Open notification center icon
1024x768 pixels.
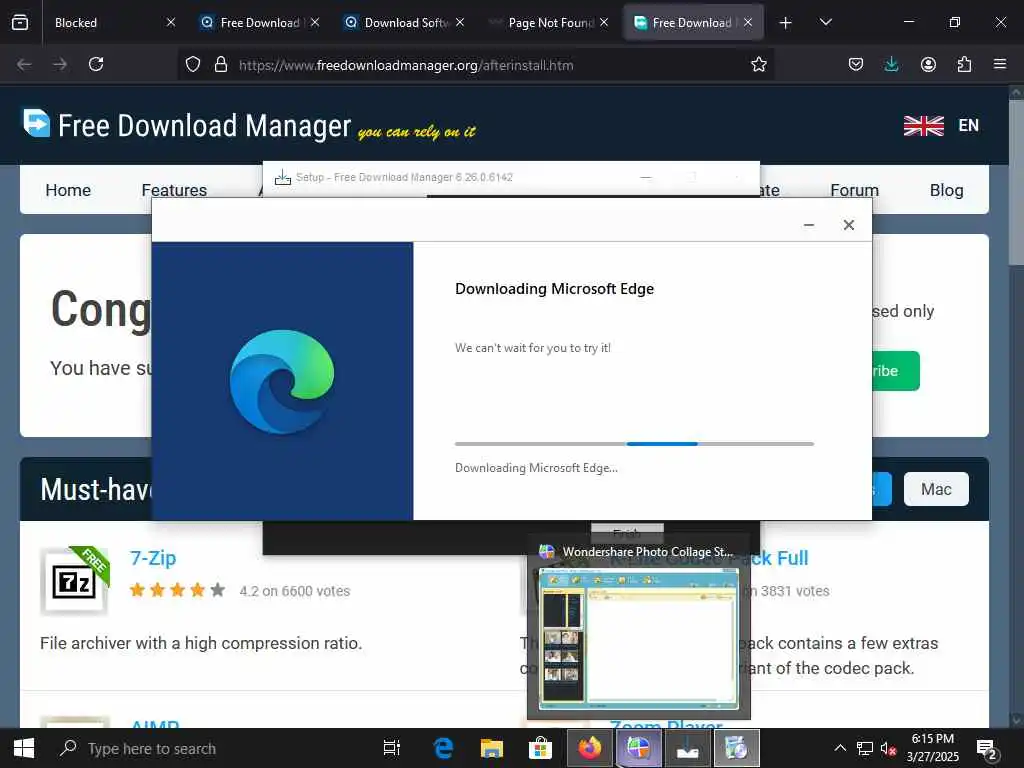coord(986,748)
